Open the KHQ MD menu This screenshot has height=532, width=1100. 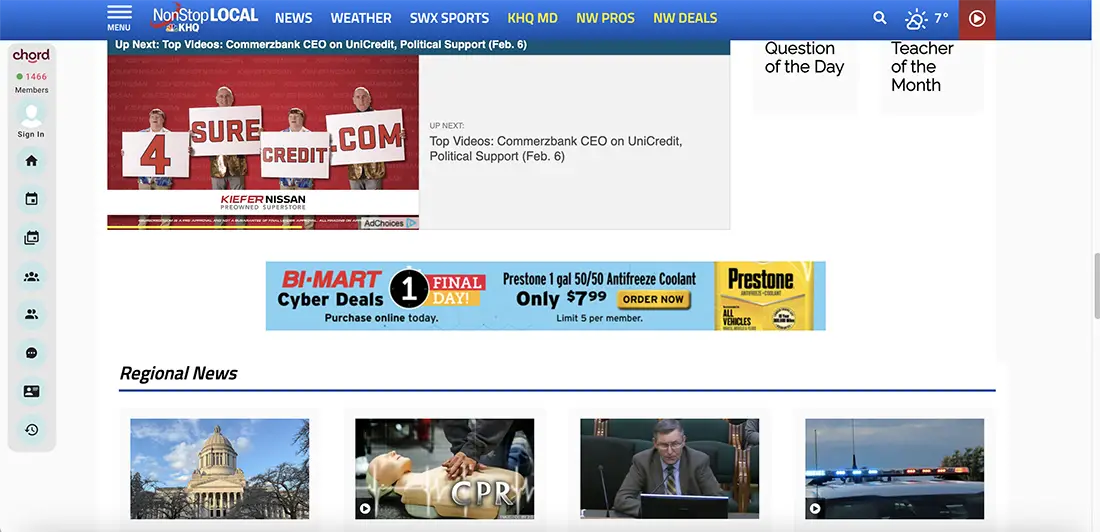click(x=532, y=18)
